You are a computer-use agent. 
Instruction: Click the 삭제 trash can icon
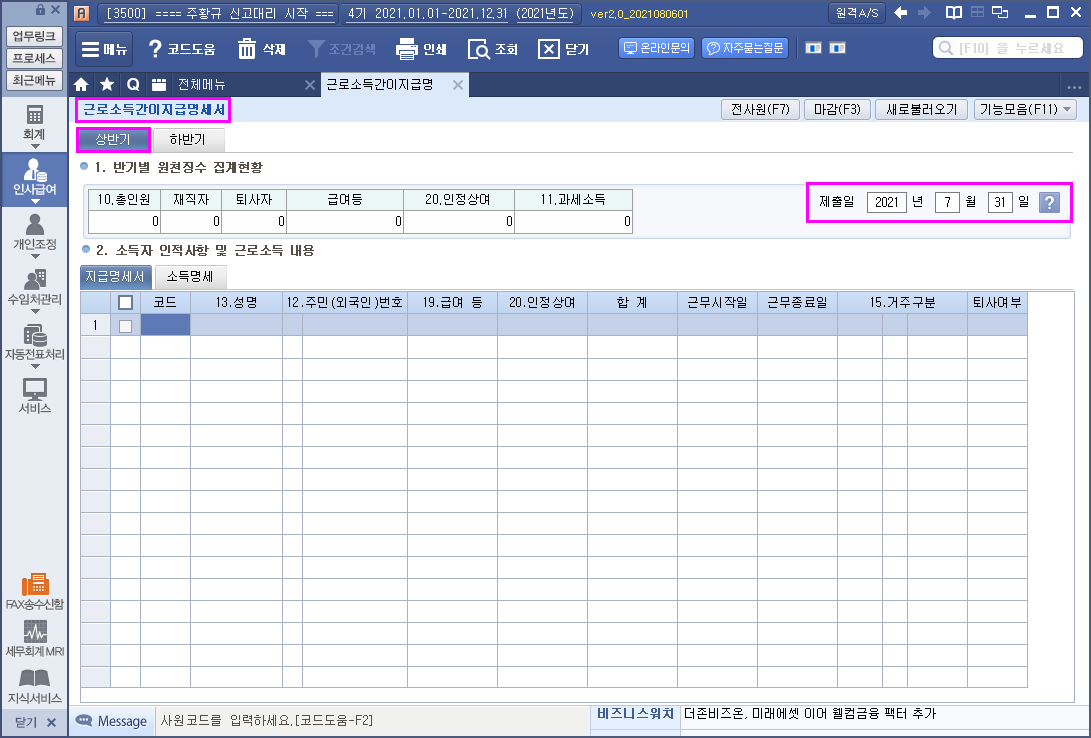[x=247, y=49]
